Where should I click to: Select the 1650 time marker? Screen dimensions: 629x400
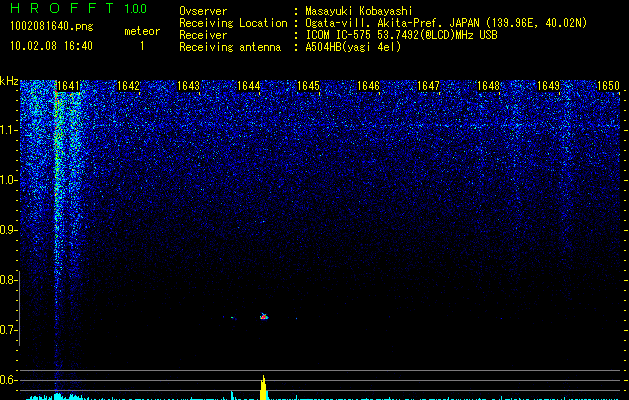coord(609,86)
